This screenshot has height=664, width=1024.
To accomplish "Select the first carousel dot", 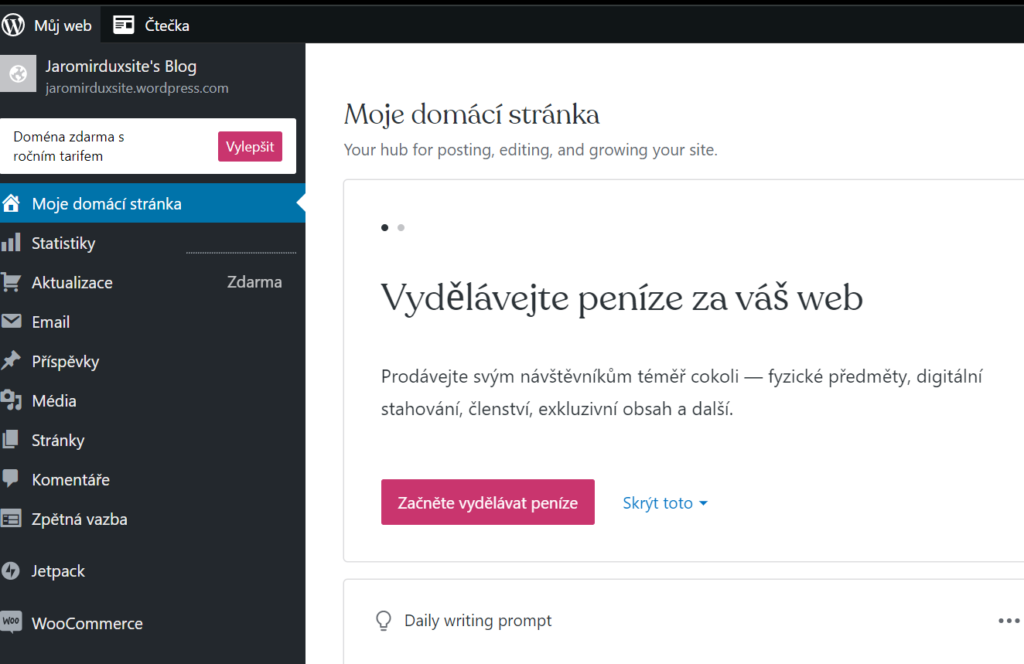I will point(385,228).
